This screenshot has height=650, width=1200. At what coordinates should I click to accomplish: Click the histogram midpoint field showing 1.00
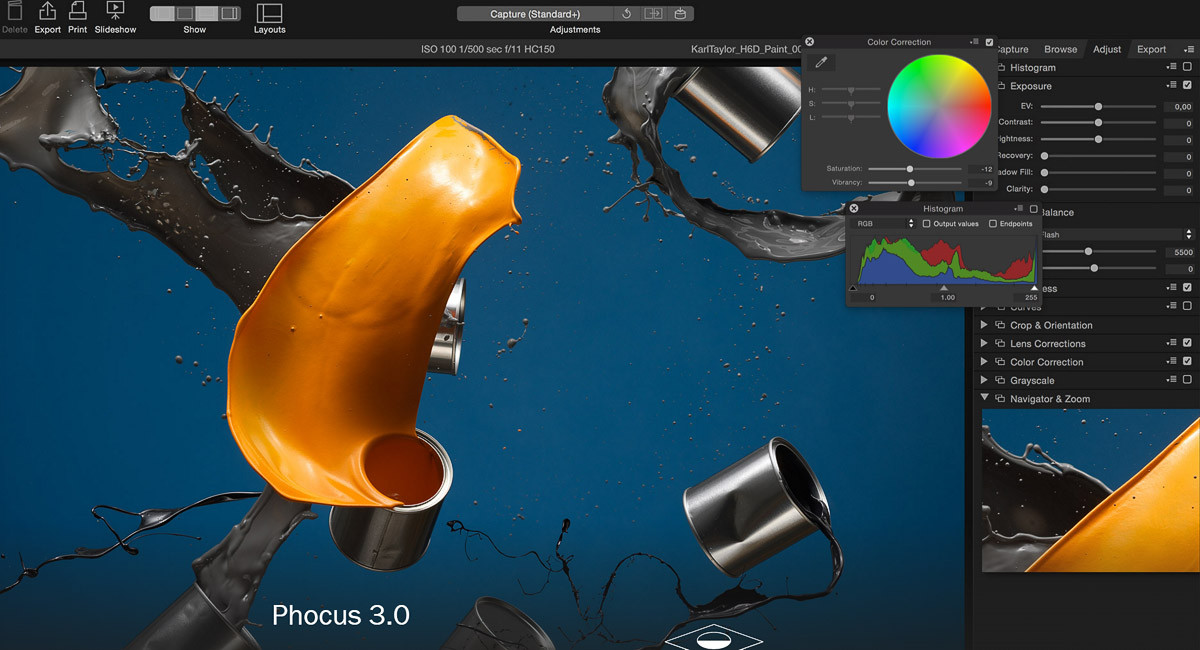click(x=944, y=297)
